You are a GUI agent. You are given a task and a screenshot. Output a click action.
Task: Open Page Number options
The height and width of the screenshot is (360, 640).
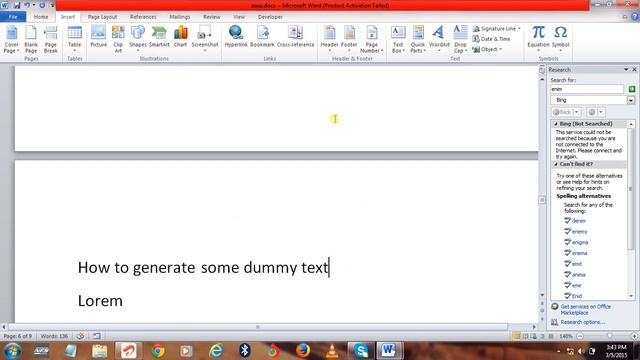point(371,39)
